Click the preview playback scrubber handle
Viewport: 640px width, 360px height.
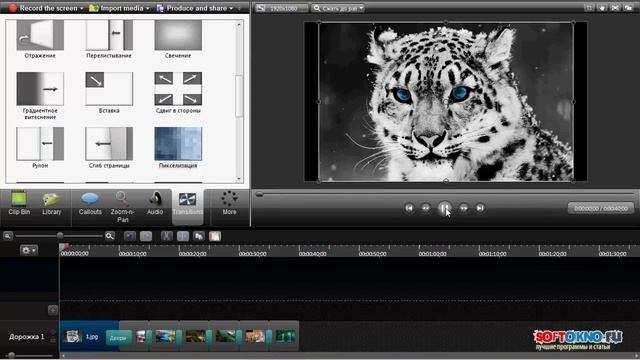point(259,194)
